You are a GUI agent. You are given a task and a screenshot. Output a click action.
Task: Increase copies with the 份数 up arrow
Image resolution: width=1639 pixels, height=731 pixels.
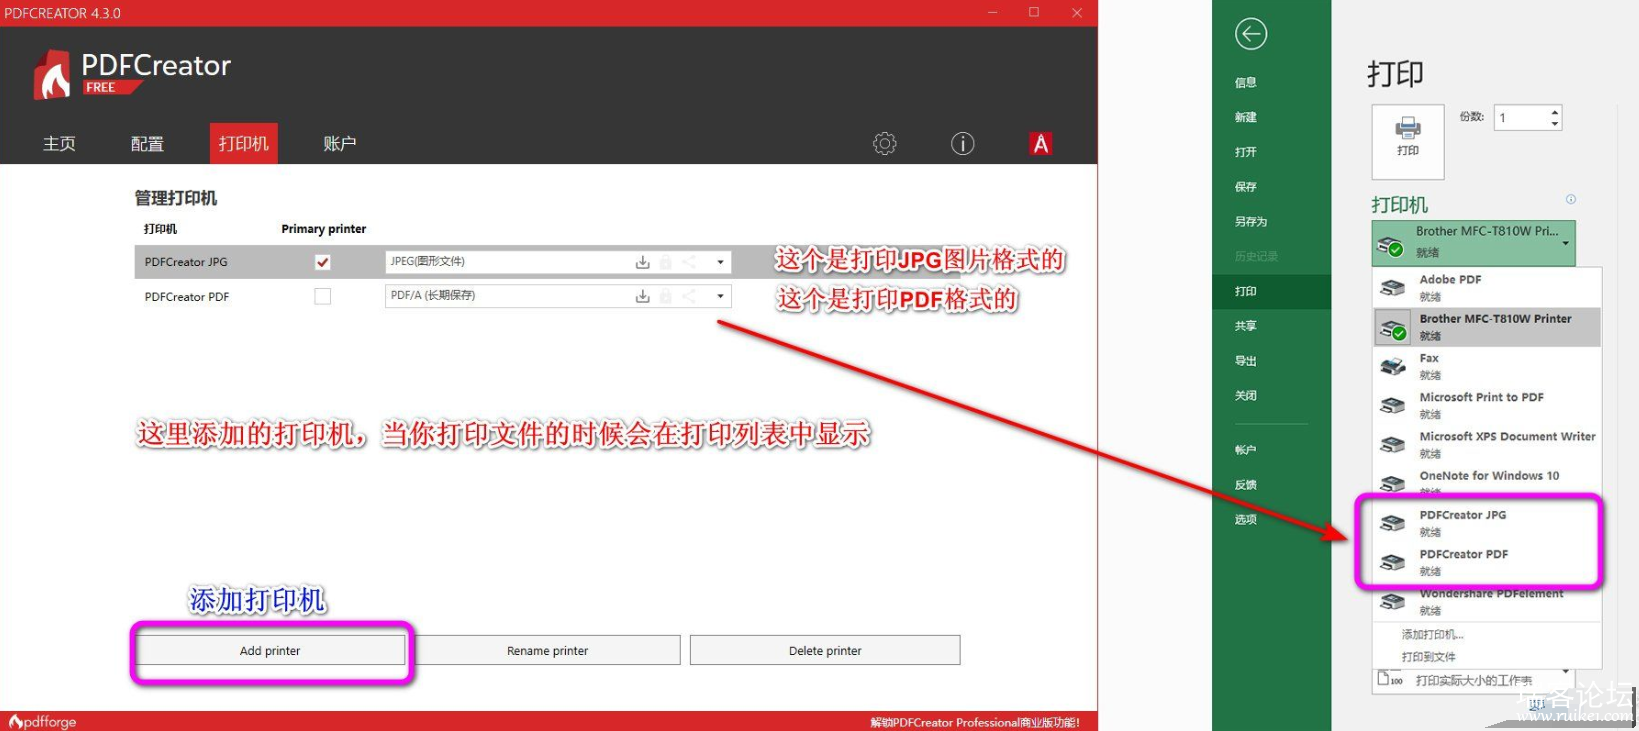click(x=1554, y=112)
